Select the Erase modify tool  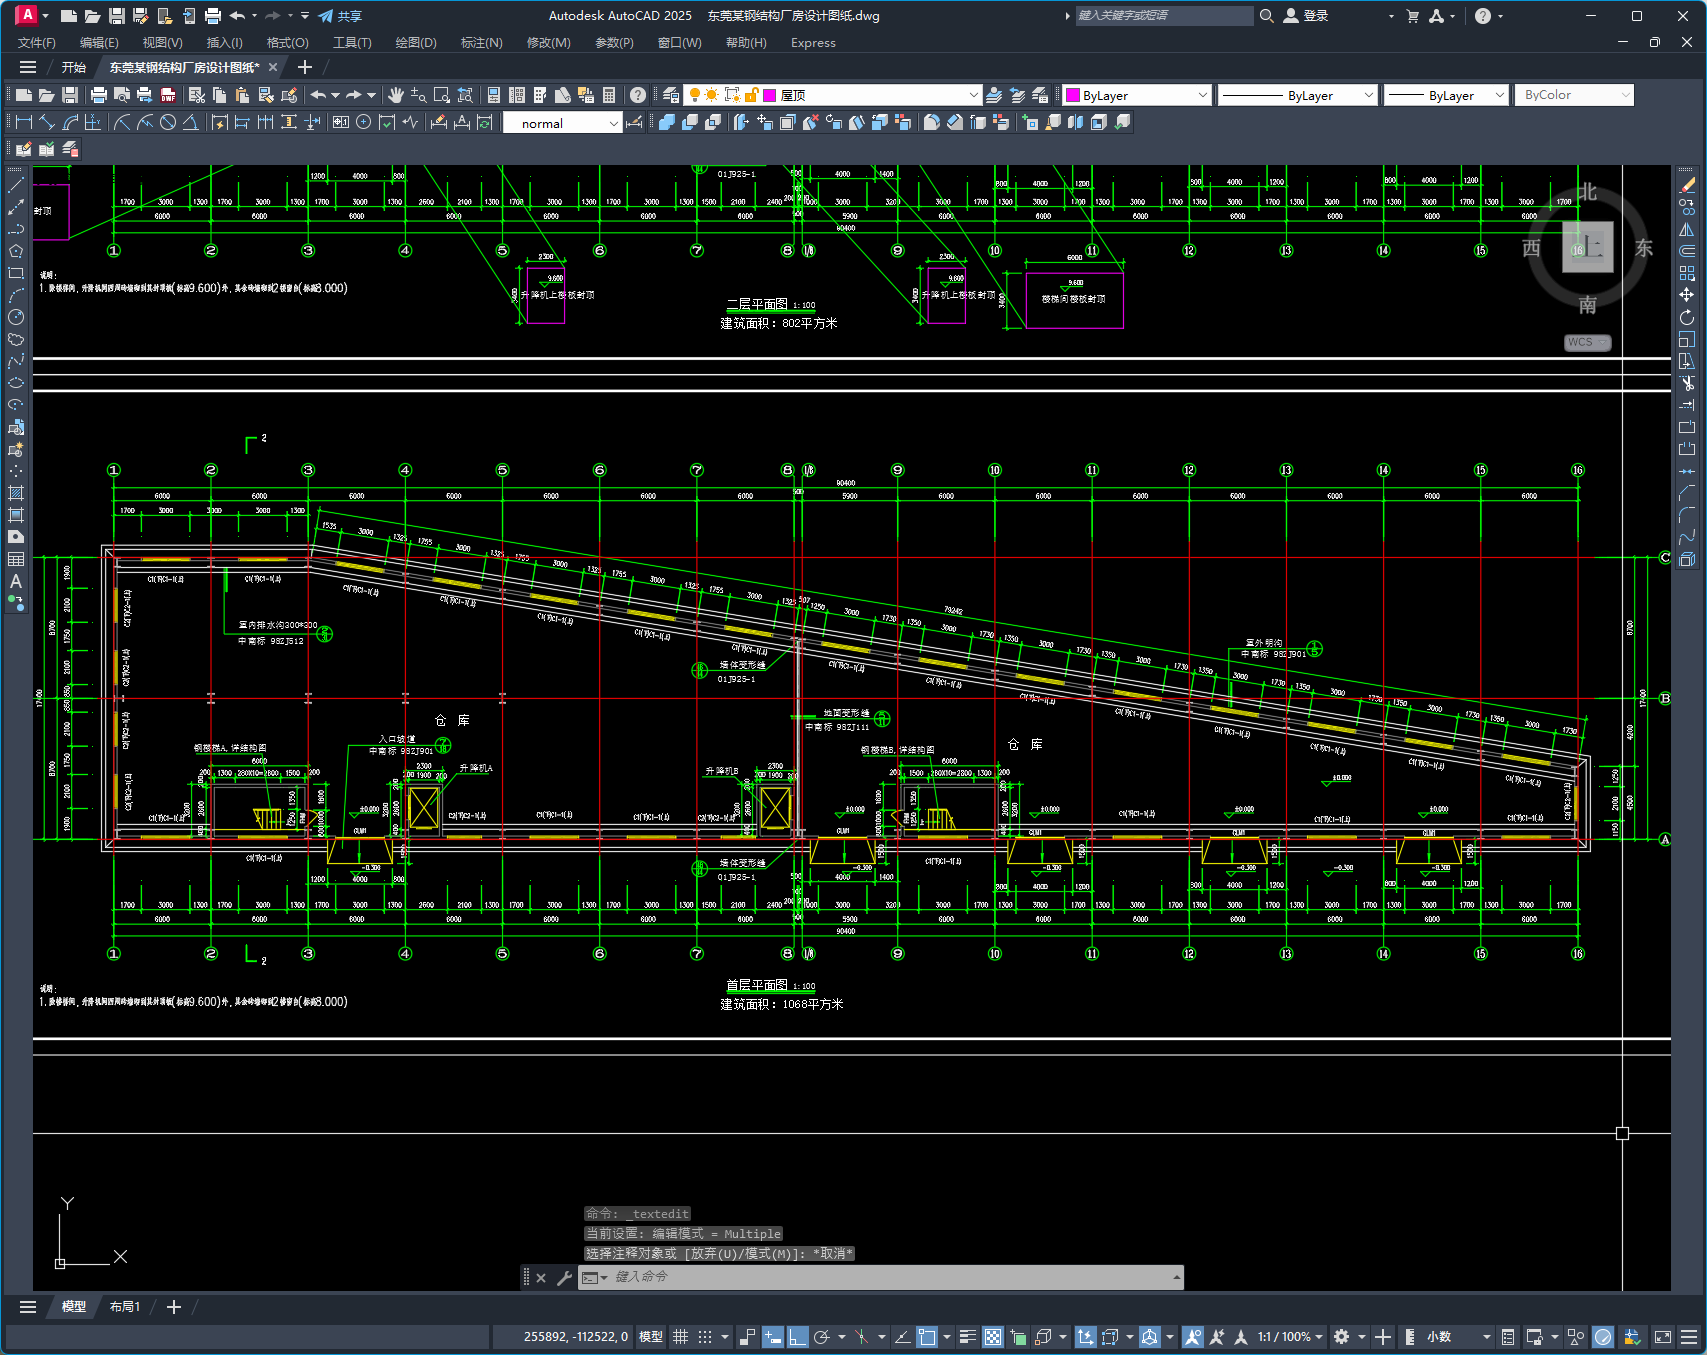(1687, 185)
